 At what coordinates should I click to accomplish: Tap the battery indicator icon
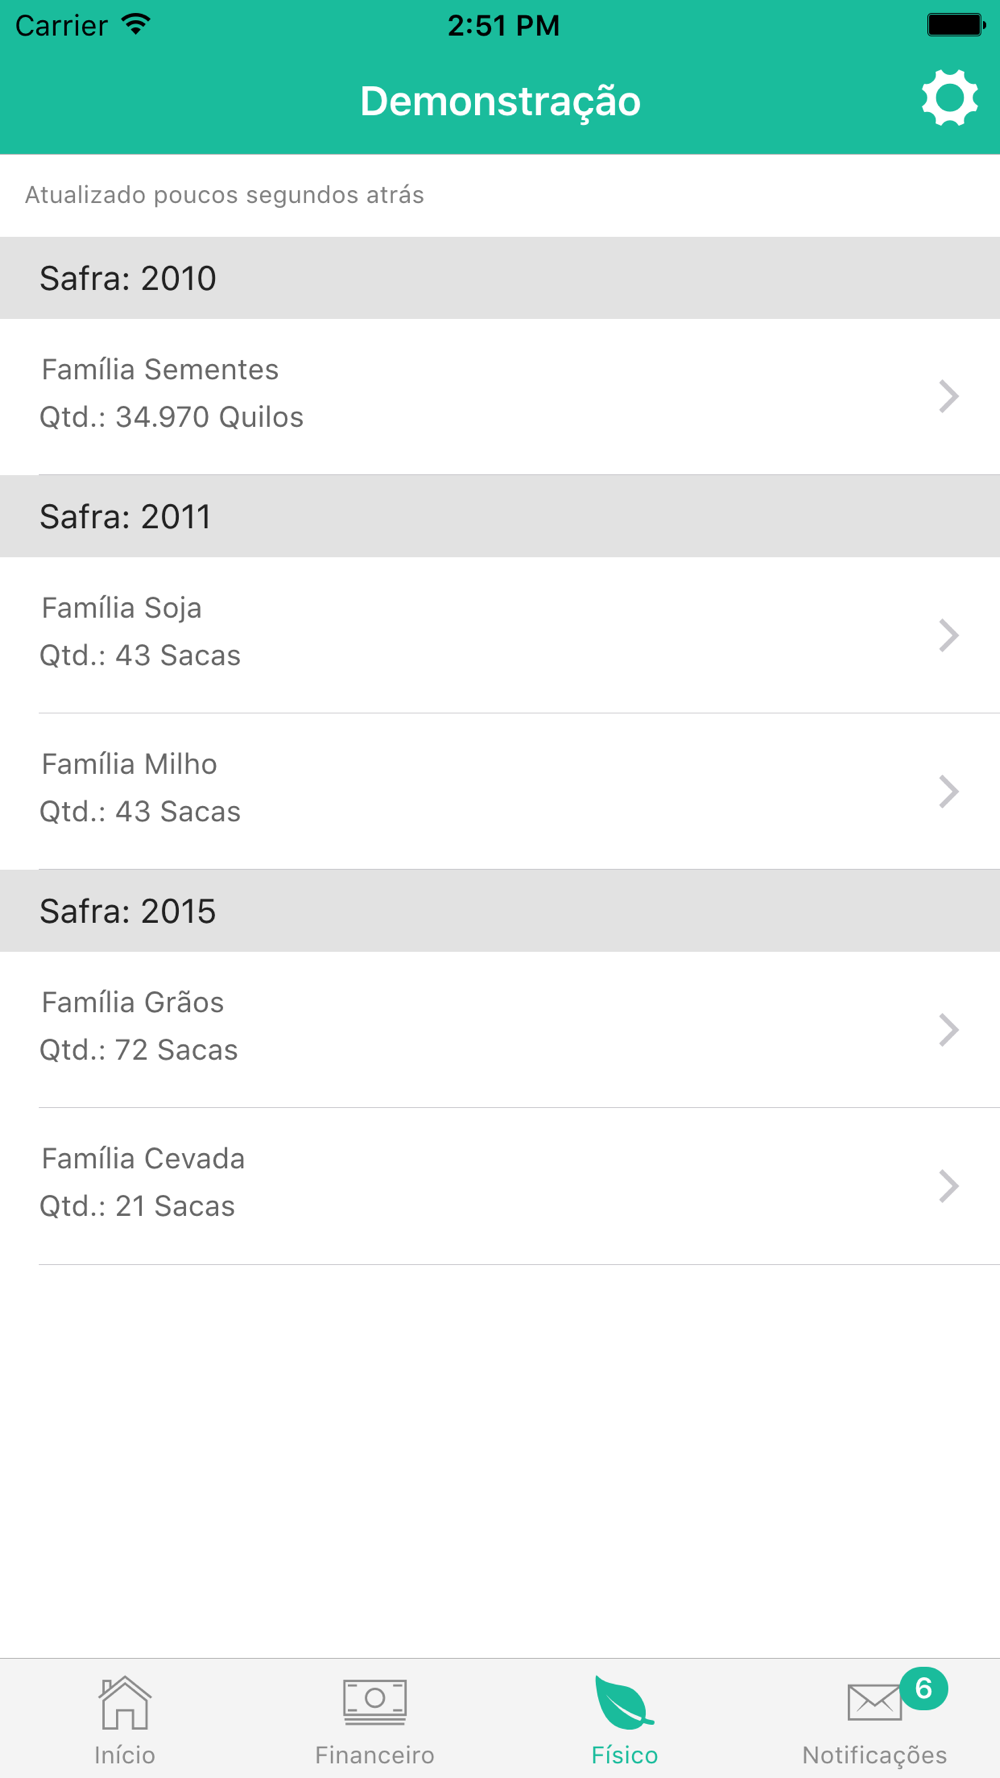pos(956,25)
